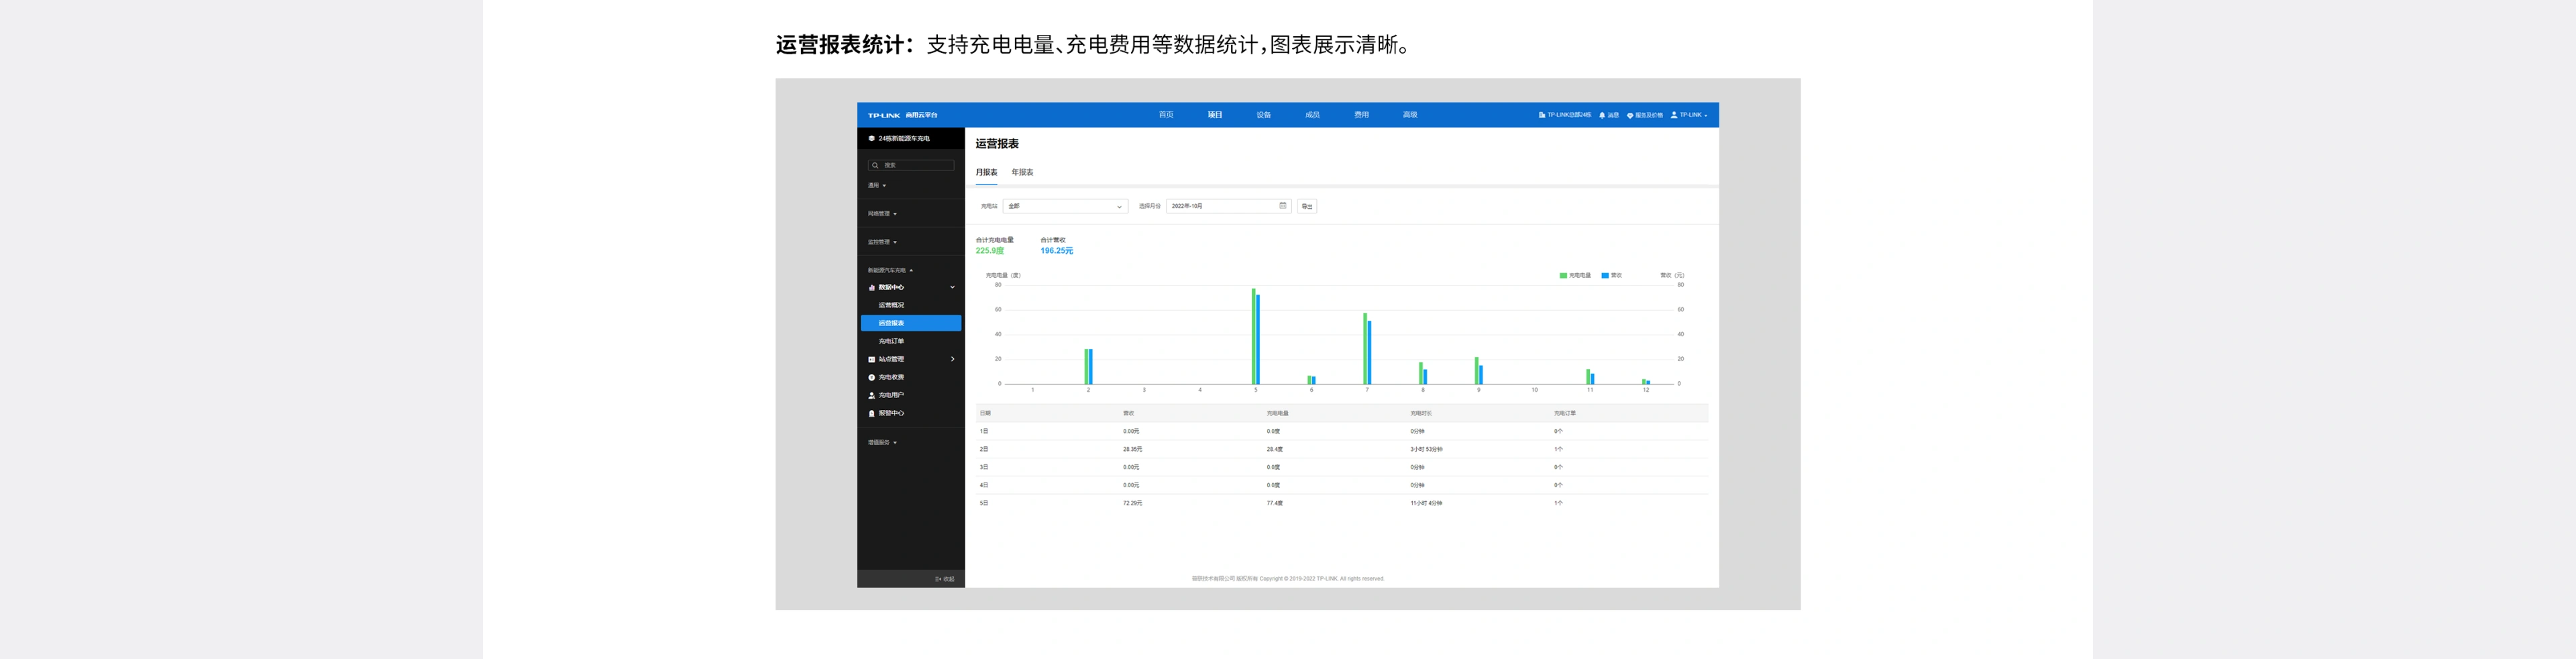This screenshot has height=659, width=2576.
Task: Toggle the blue 营收 legend series
Action: click(x=1612, y=275)
